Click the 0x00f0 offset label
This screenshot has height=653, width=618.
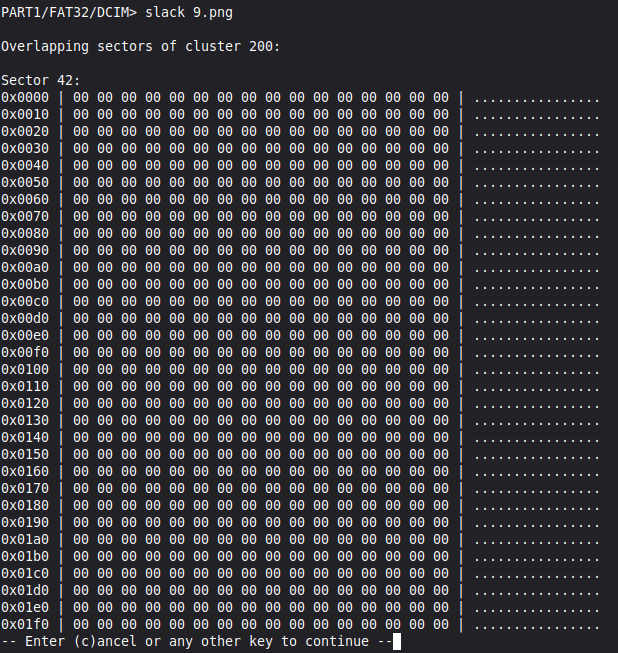coord(25,352)
